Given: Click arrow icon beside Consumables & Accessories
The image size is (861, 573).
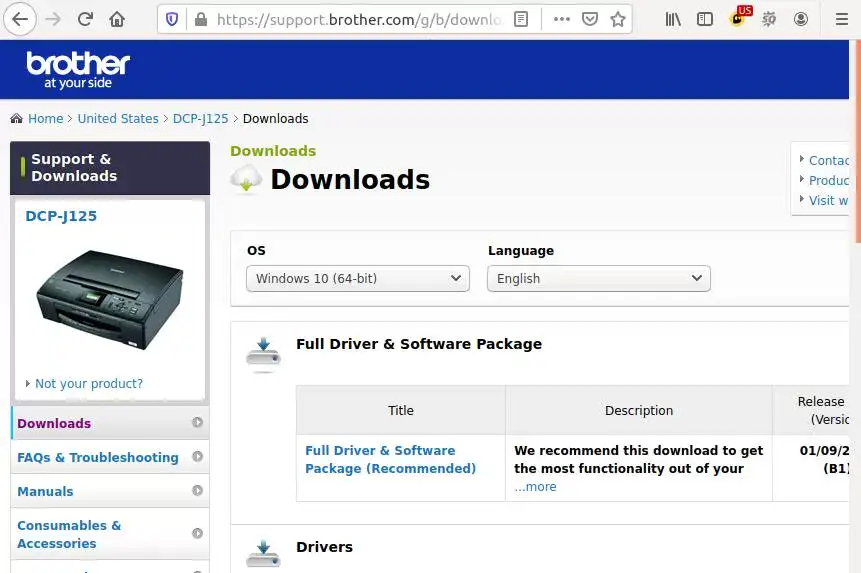Looking at the screenshot, I should 197,533.
